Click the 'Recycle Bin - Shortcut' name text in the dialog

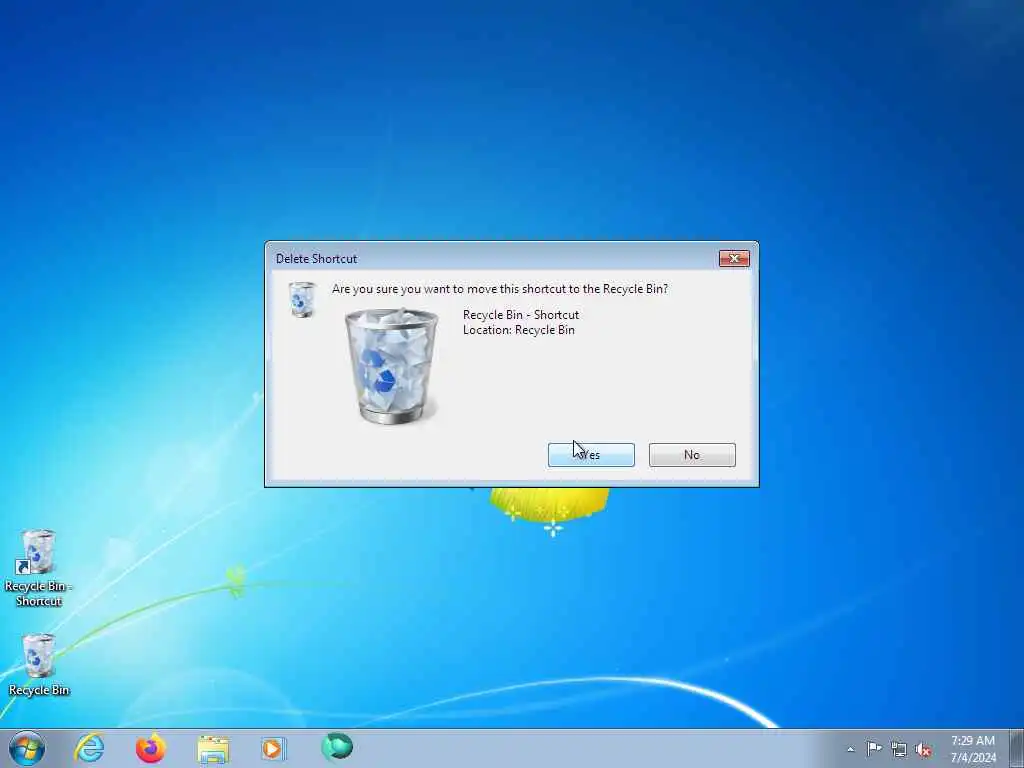click(521, 315)
